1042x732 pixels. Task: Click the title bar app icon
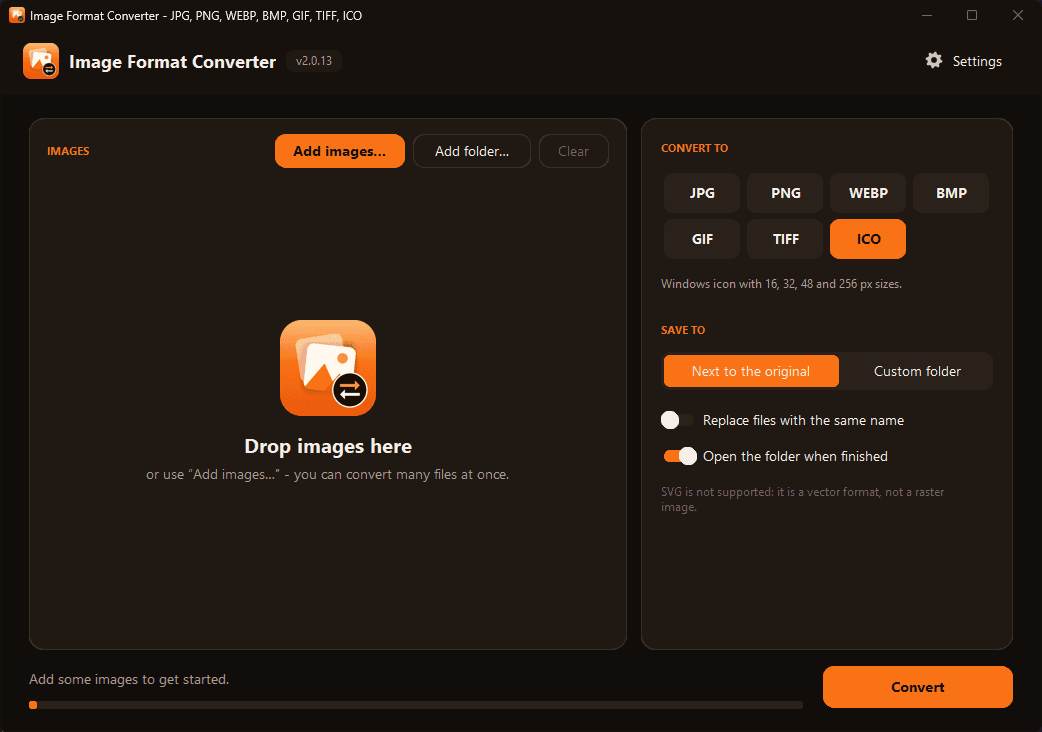tap(17, 15)
